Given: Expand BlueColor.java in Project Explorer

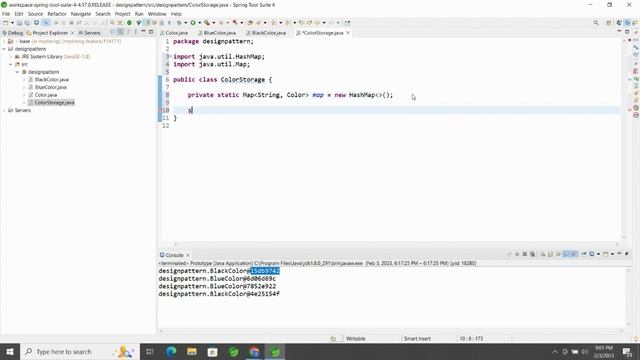Looking at the screenshot, I should point(24,87).
